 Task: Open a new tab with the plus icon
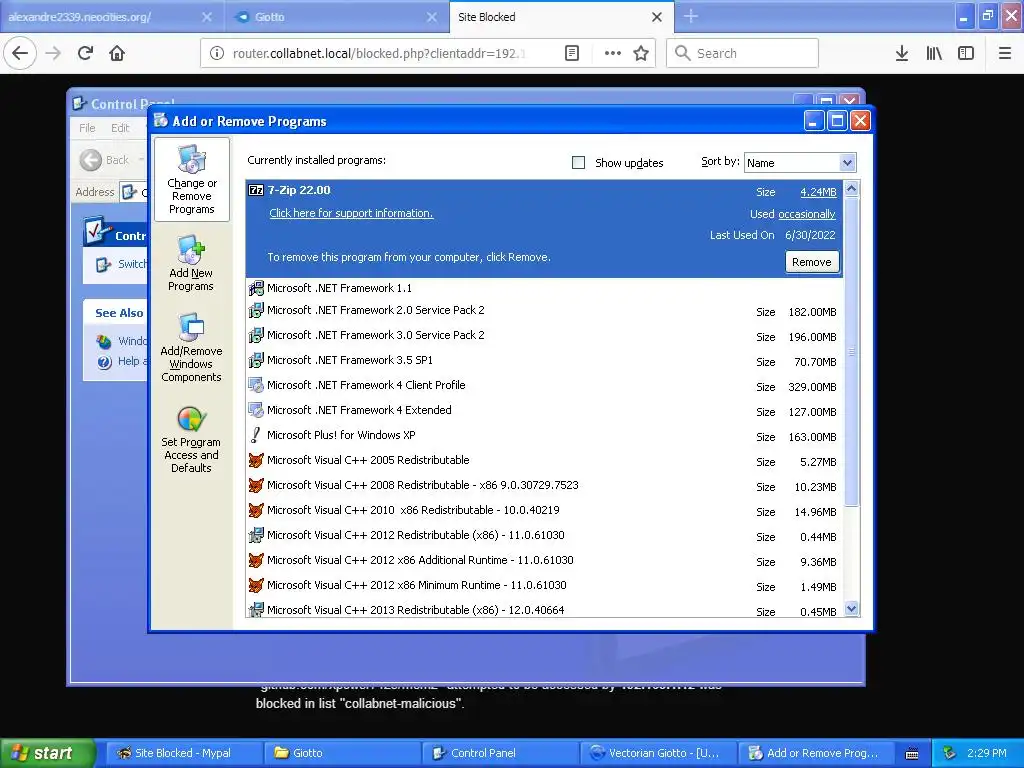pyautogui.click(x=691, y=17)
